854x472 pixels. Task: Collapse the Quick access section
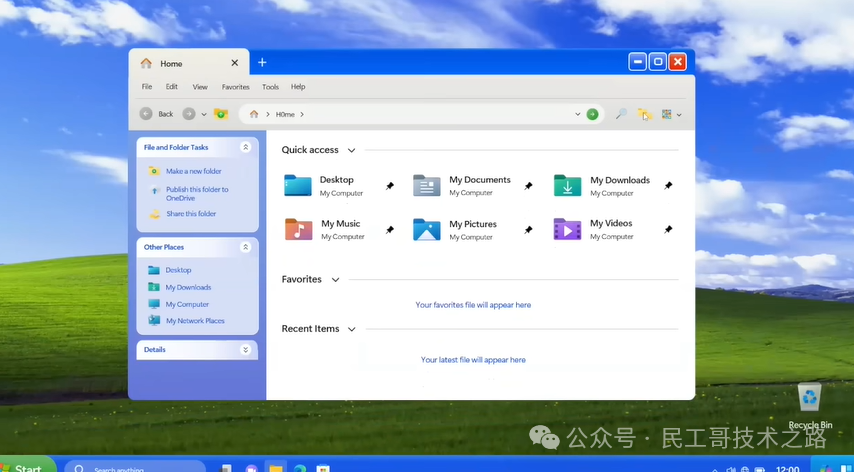click(x=351, y=150)
